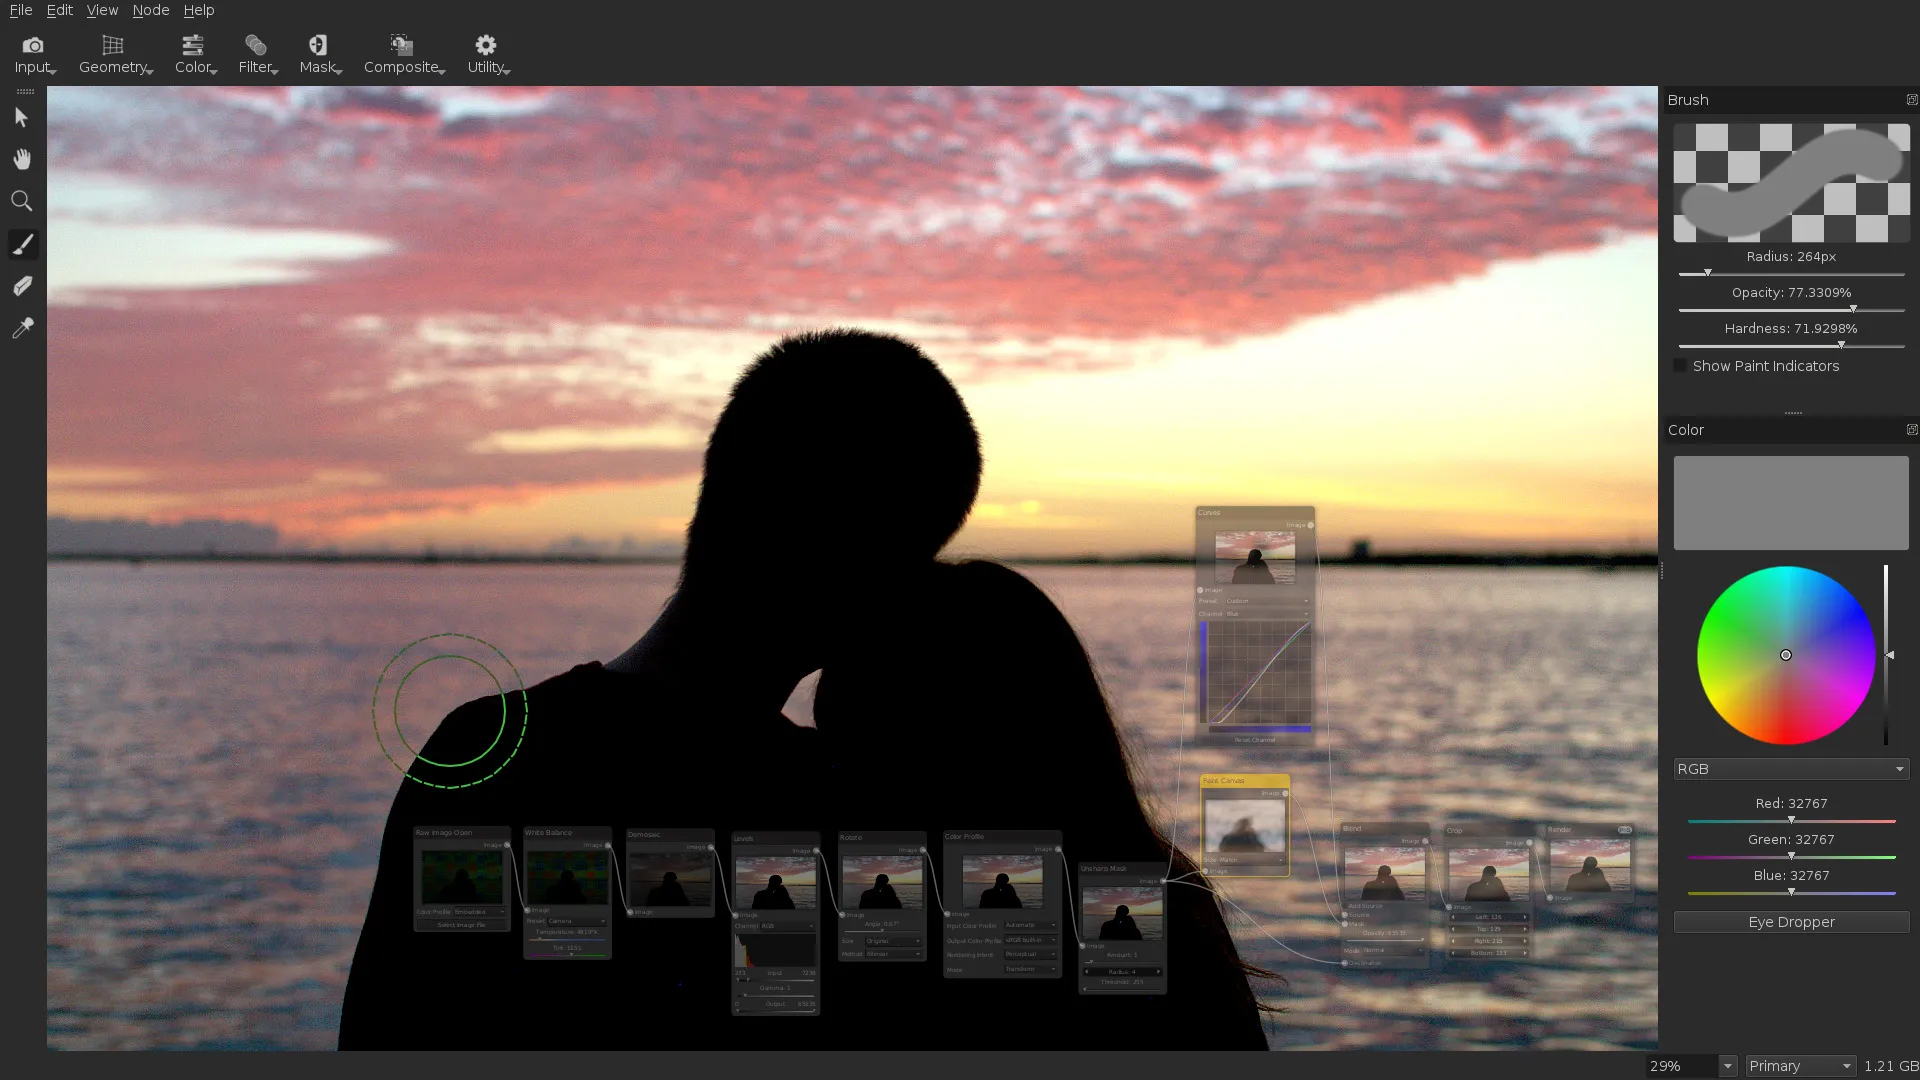This screenshot has height=1080, width=1920.
Task: Open the RGB color mode dropdown
Action: pyautogui.click(x=1790, y=768)
